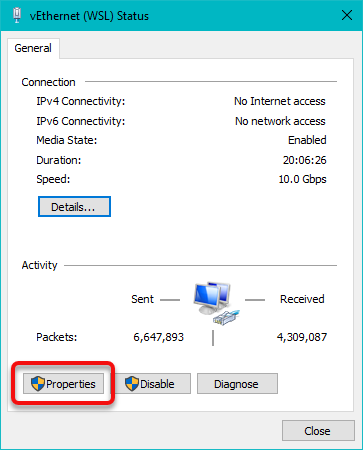363x450 pixels.
Task: Click the Media State Enabled value
Action: (307, 140)
